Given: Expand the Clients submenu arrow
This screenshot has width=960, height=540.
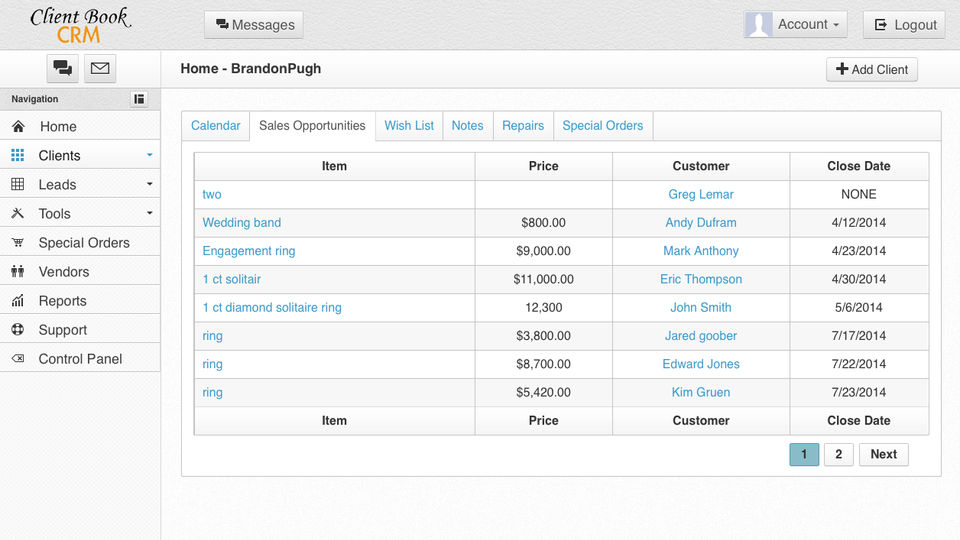Looking at the screenshot, I should click(x=149, y=156).
